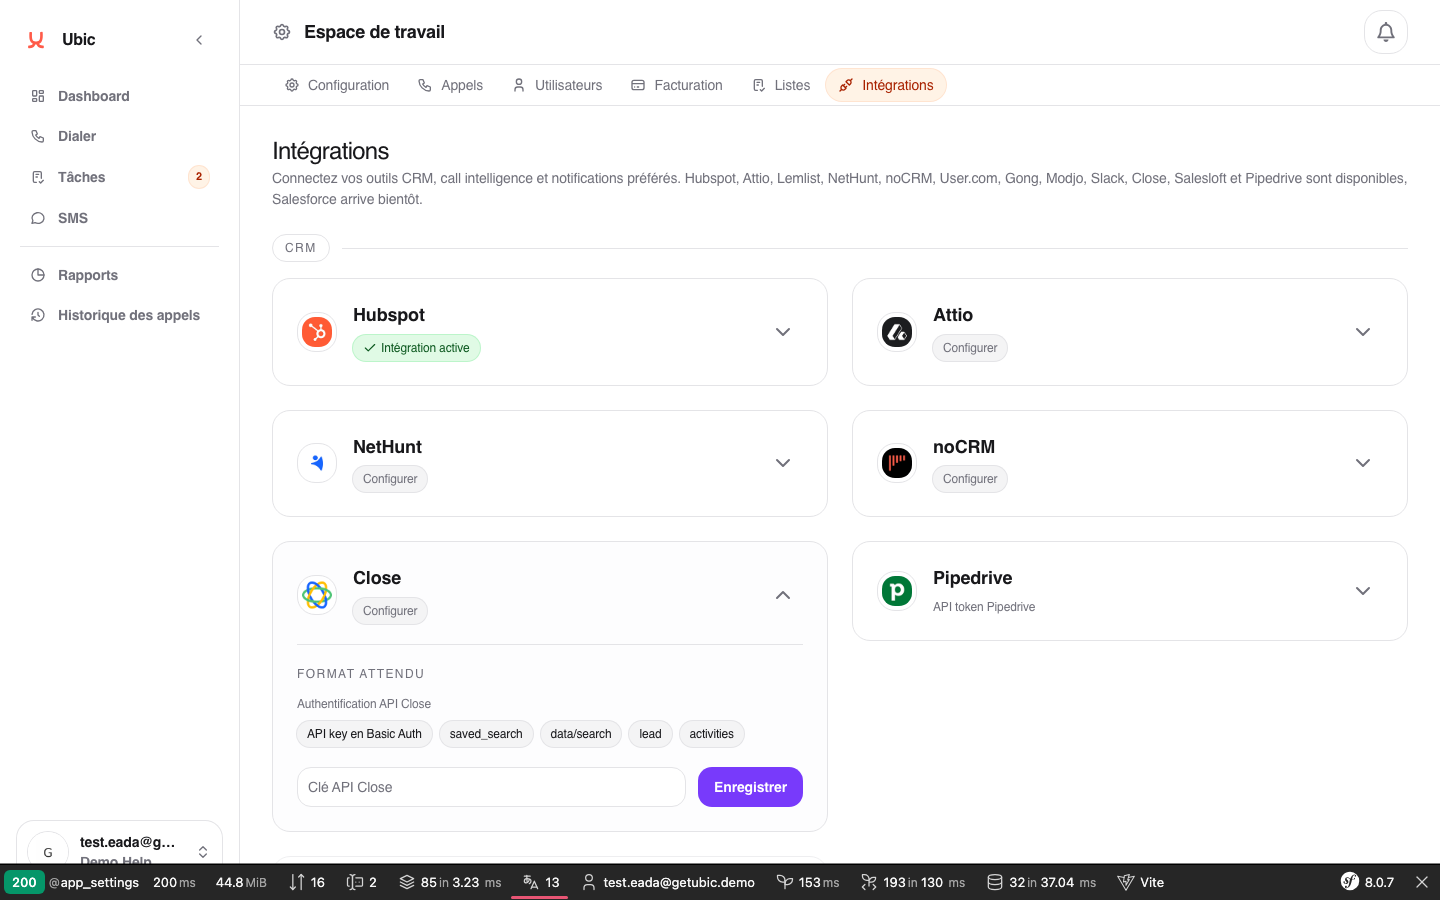
Task: Collapse the Close integration card
Action: [x=783, y=595]
